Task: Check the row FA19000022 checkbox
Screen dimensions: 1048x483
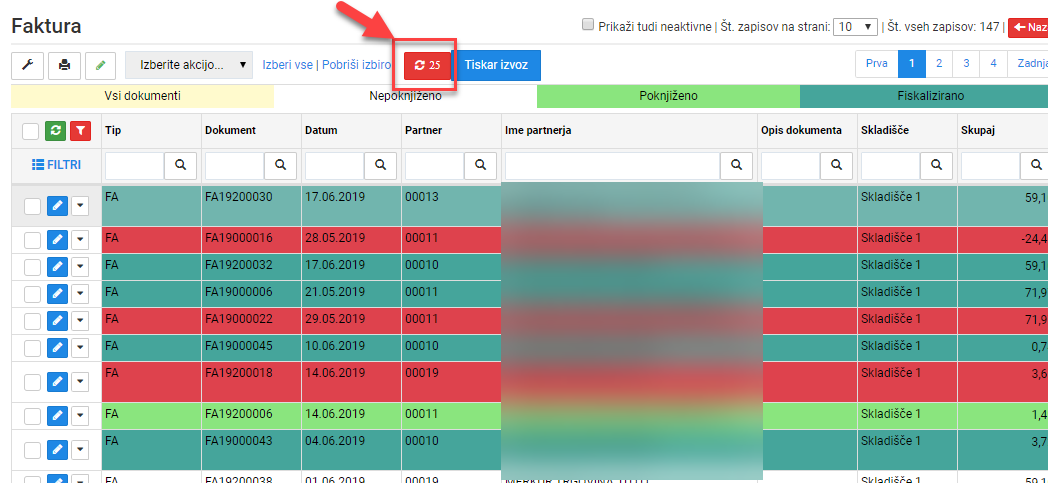Action: pos(32,321)
